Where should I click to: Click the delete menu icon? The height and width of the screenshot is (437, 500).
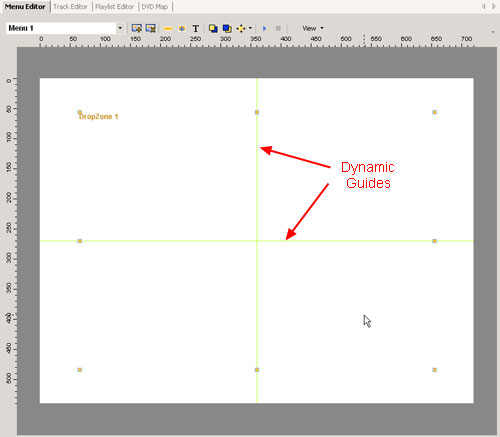coord(151,28)
